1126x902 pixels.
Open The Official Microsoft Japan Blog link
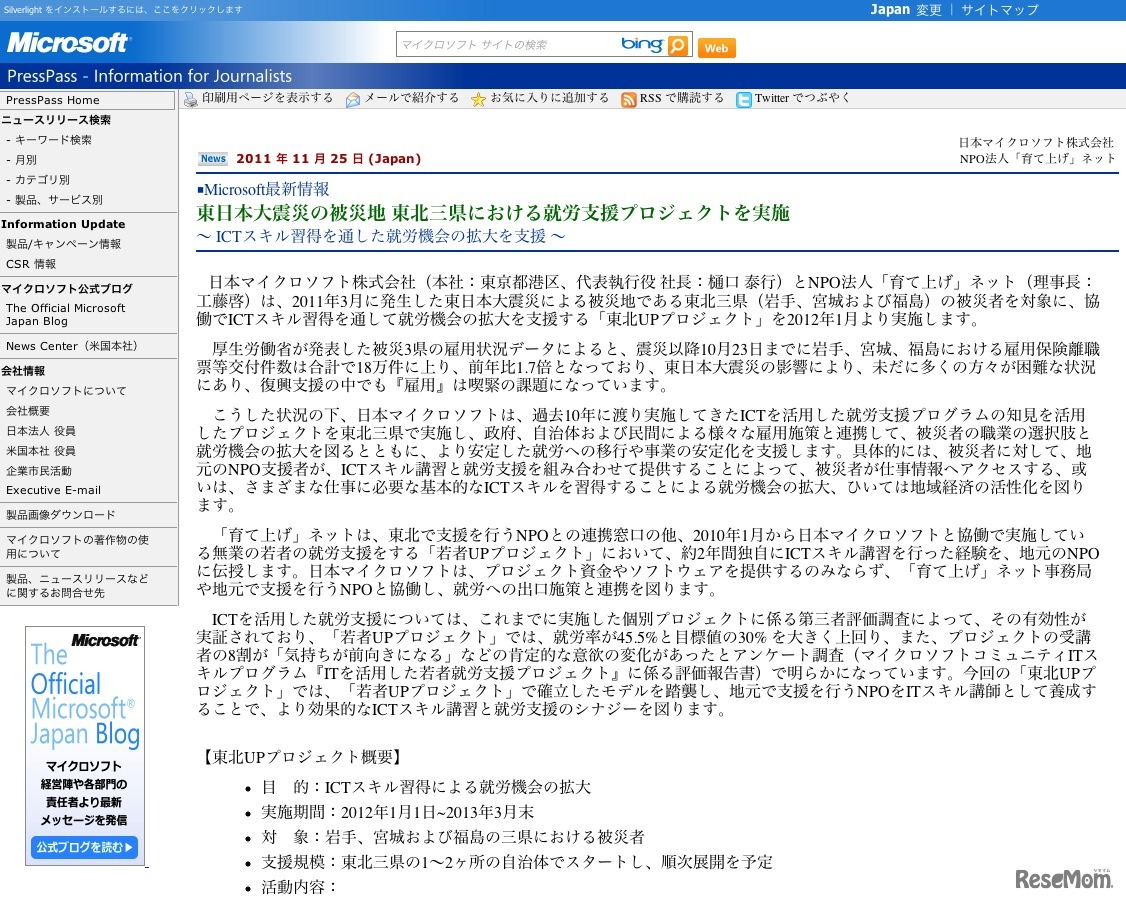coord(65,315)
